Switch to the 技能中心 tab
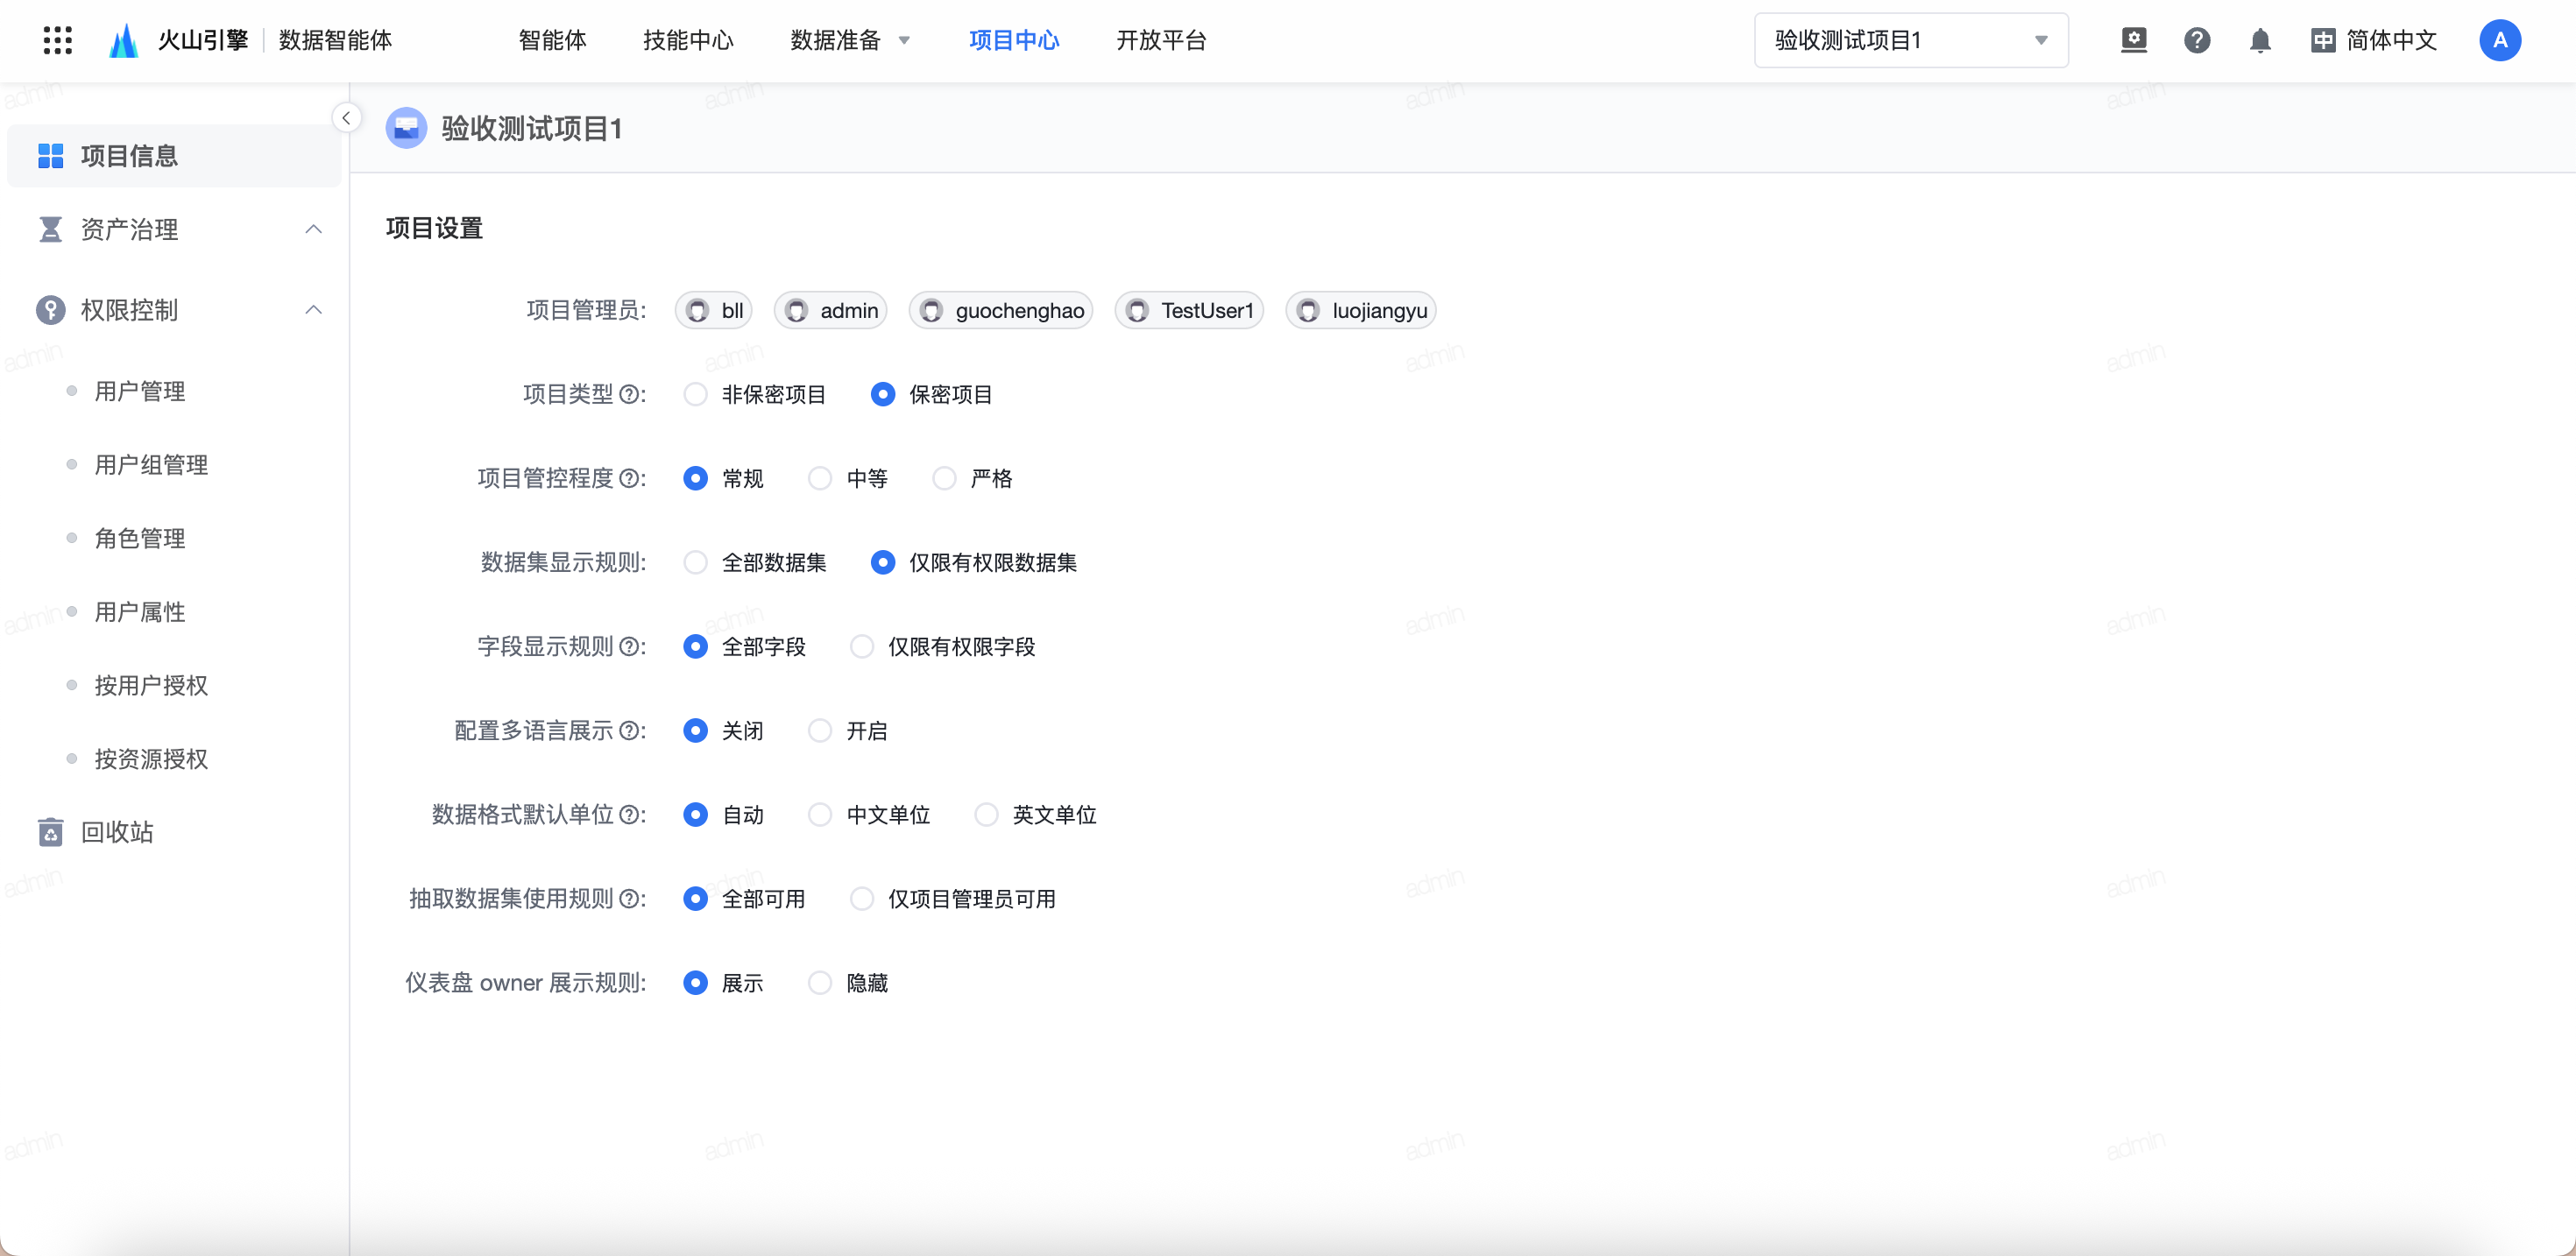This screenshot has width=2576, height=1256. (x=688, y=40)
